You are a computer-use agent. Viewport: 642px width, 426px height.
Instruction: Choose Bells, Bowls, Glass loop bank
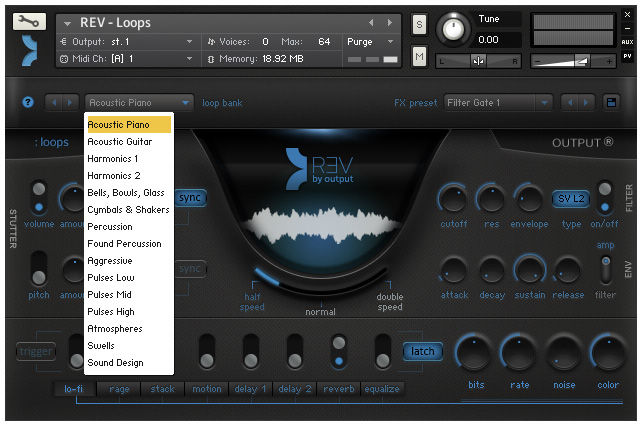point(129,193)
